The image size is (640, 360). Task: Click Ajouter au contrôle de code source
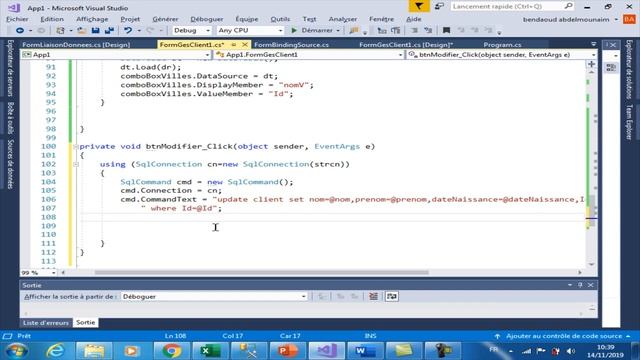pyautogui.click(x=563, y=336)
